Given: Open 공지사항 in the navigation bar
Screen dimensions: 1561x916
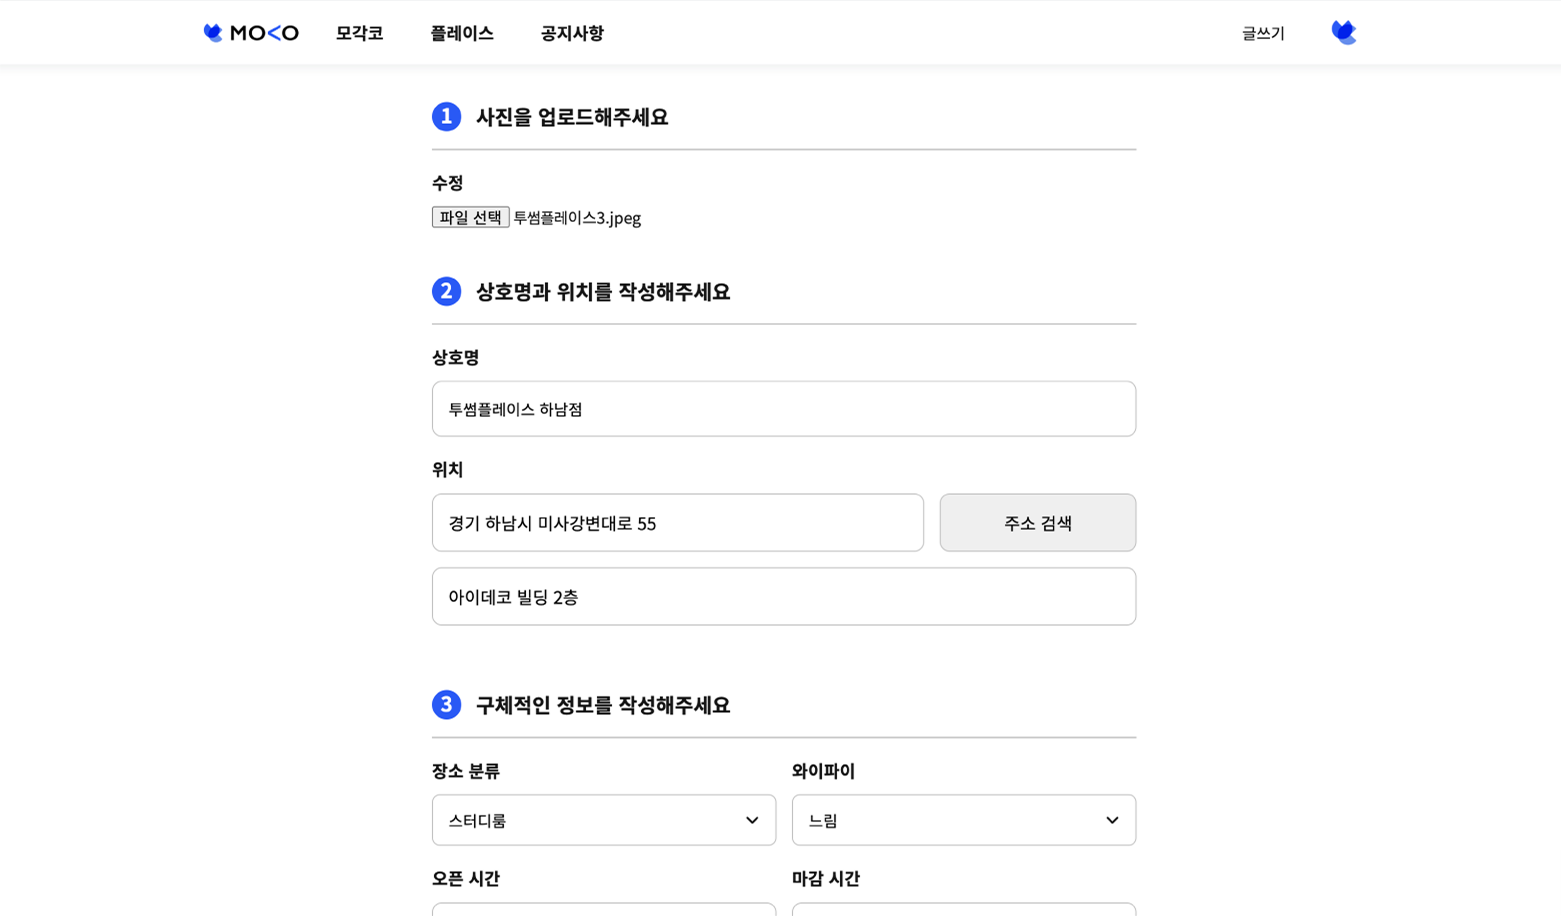Looking at the screenshot, I should pos(572,33).
